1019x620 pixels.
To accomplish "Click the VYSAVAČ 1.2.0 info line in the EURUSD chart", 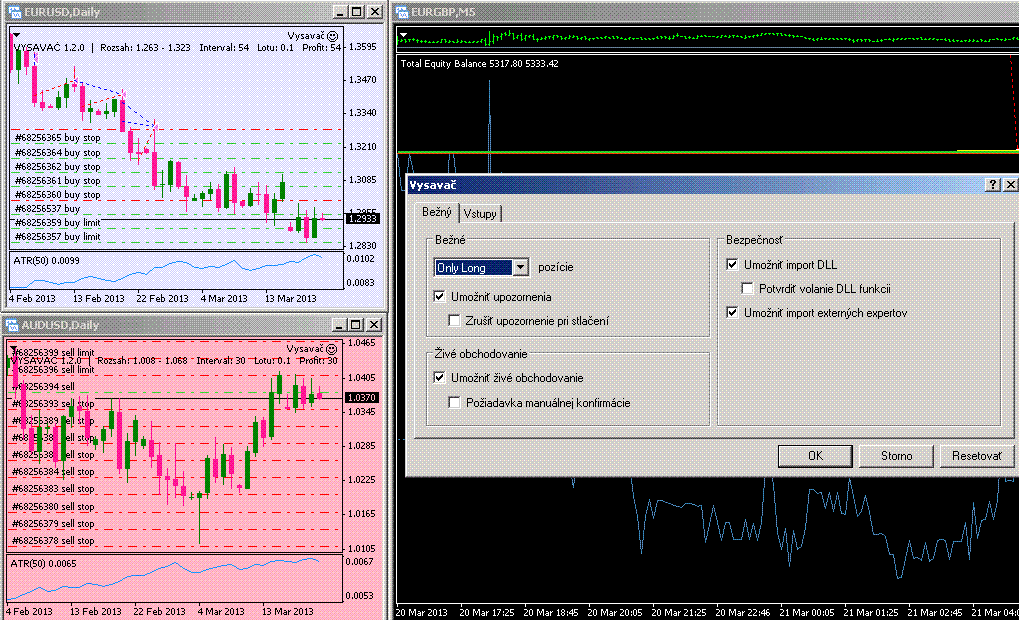I will point(177,47).
